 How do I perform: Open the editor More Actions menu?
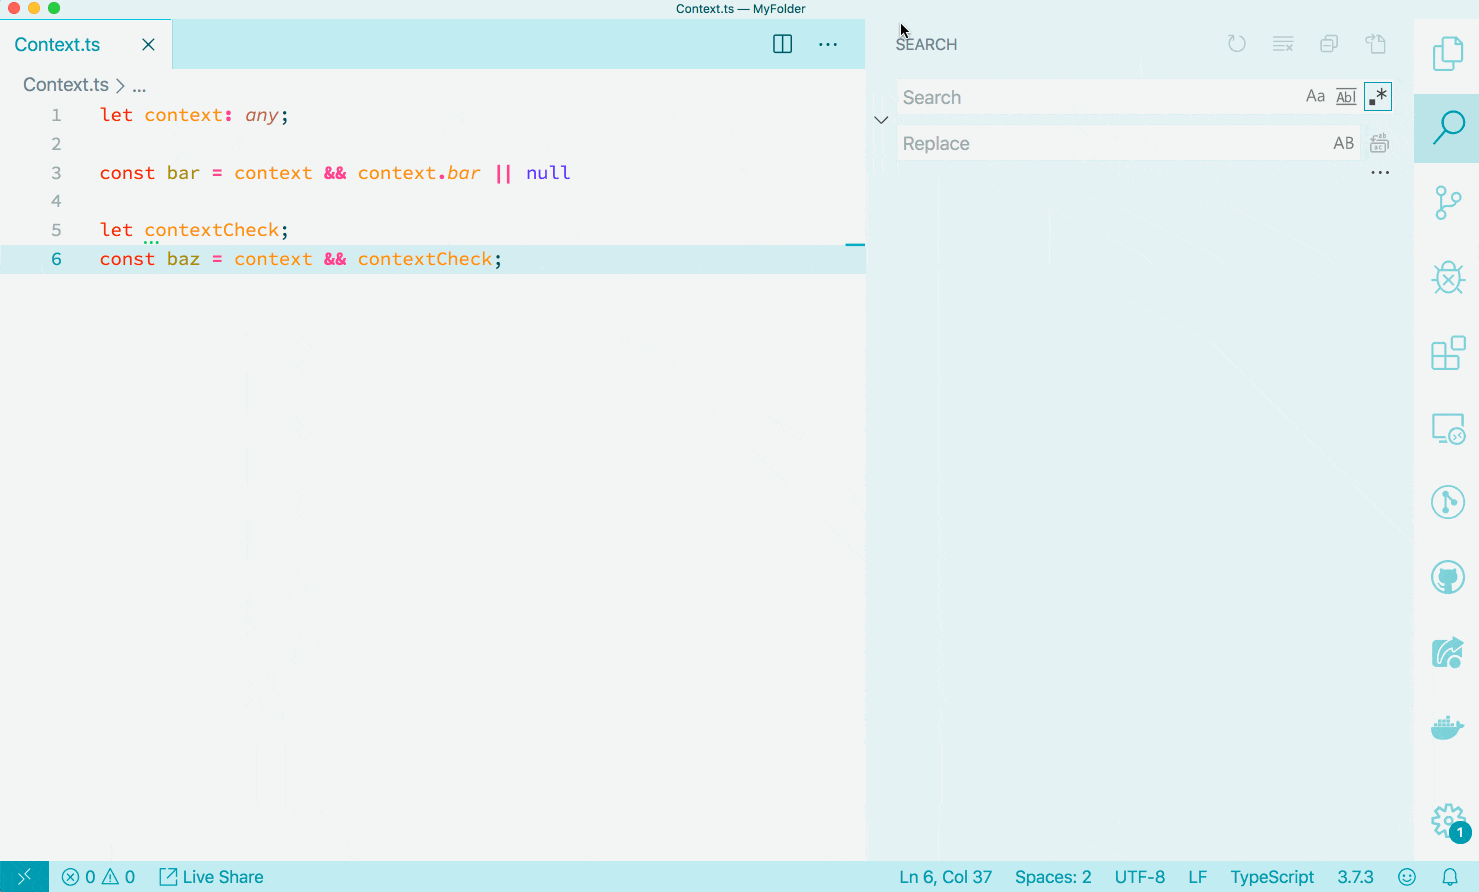pos(828,44)
